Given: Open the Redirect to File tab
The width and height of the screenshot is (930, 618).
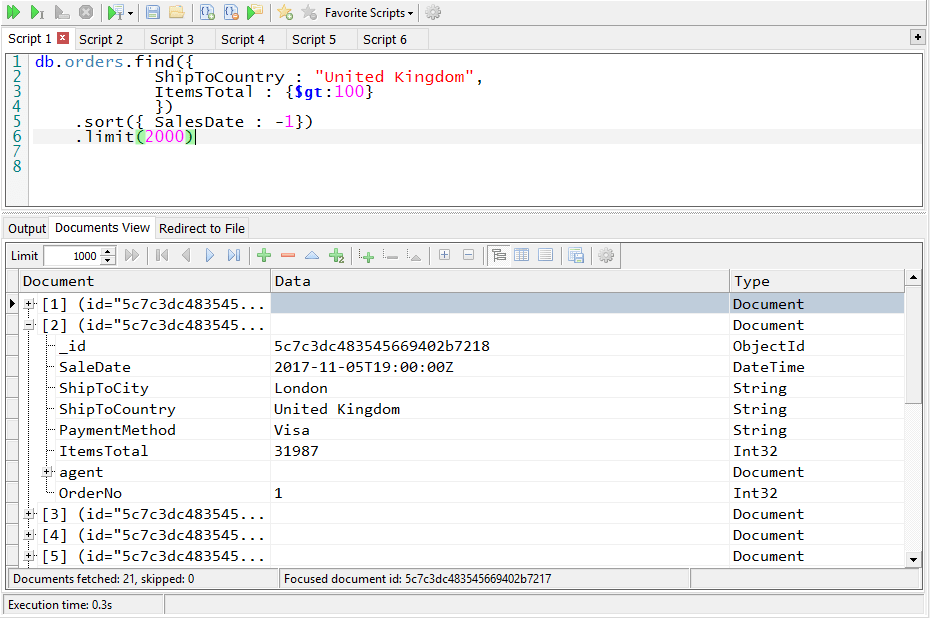Looking at the screenshot, I should [x=201, y=228].
